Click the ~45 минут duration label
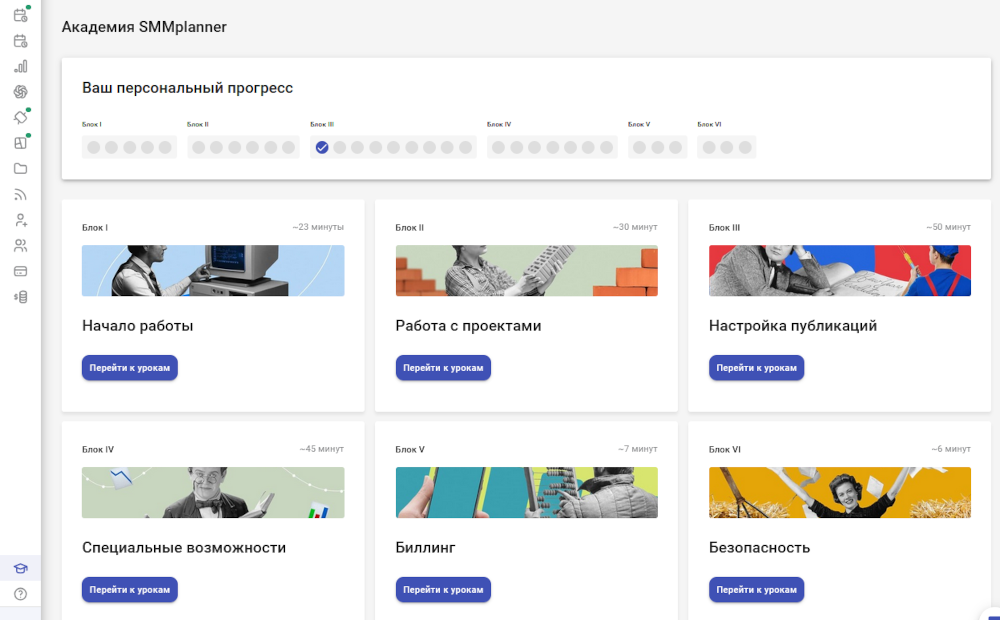 321,449
